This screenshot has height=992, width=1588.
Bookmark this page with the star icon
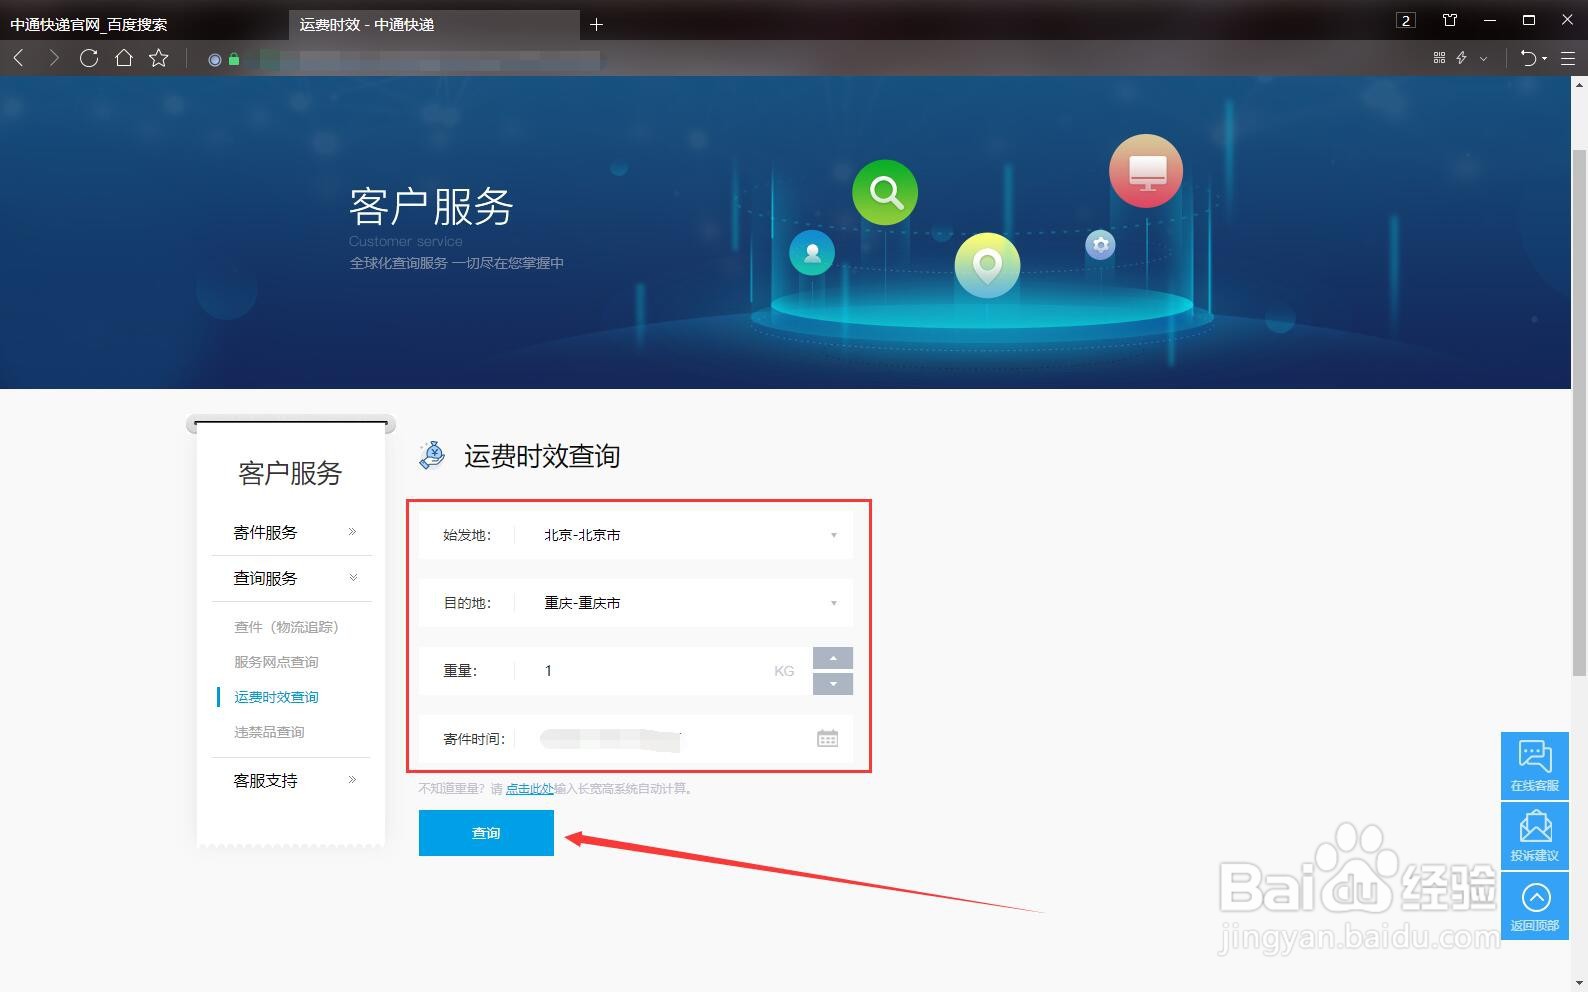(159, 58)
